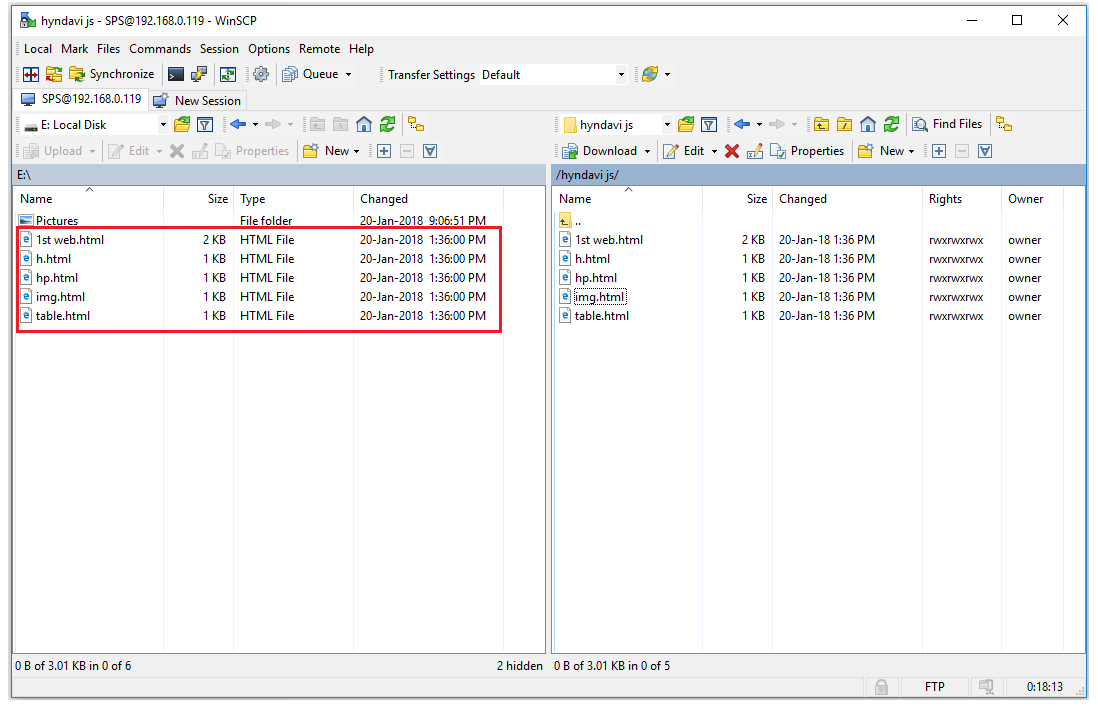Click the red Delete icon in remote panel
The image size is (1098, 709).
732,151
